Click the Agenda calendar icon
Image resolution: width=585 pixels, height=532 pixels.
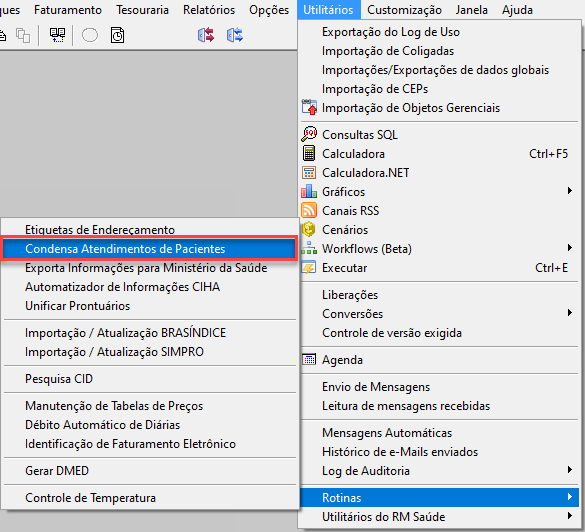click(309, 360)
